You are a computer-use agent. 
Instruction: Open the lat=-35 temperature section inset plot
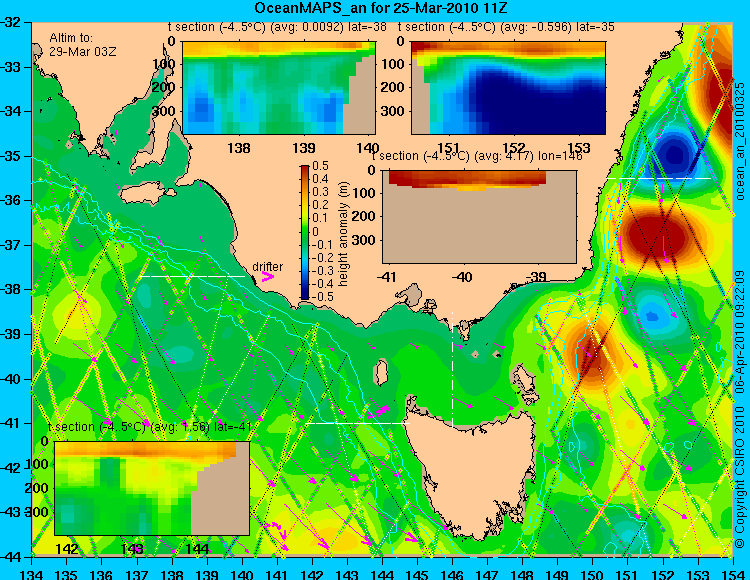point(508,88)
